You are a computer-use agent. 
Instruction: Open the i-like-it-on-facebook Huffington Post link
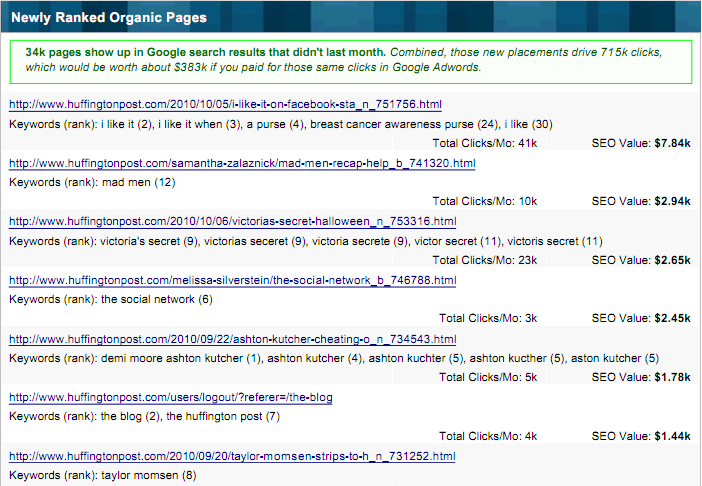[x=225, y=104]
